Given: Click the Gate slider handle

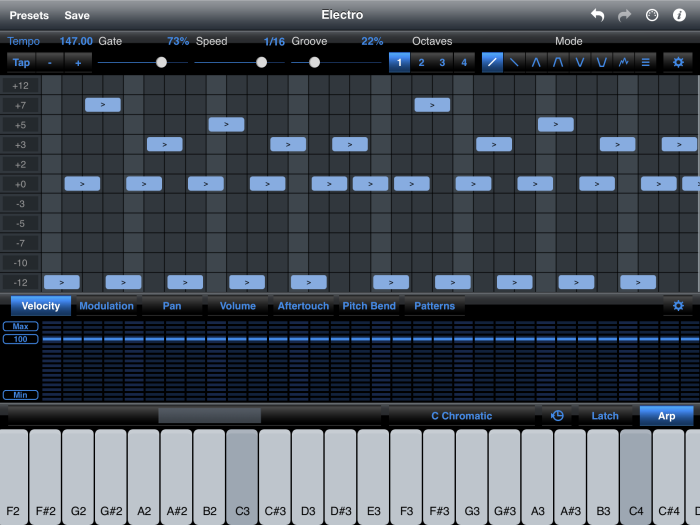Looking at the screenshot, I should click(162, 62).
